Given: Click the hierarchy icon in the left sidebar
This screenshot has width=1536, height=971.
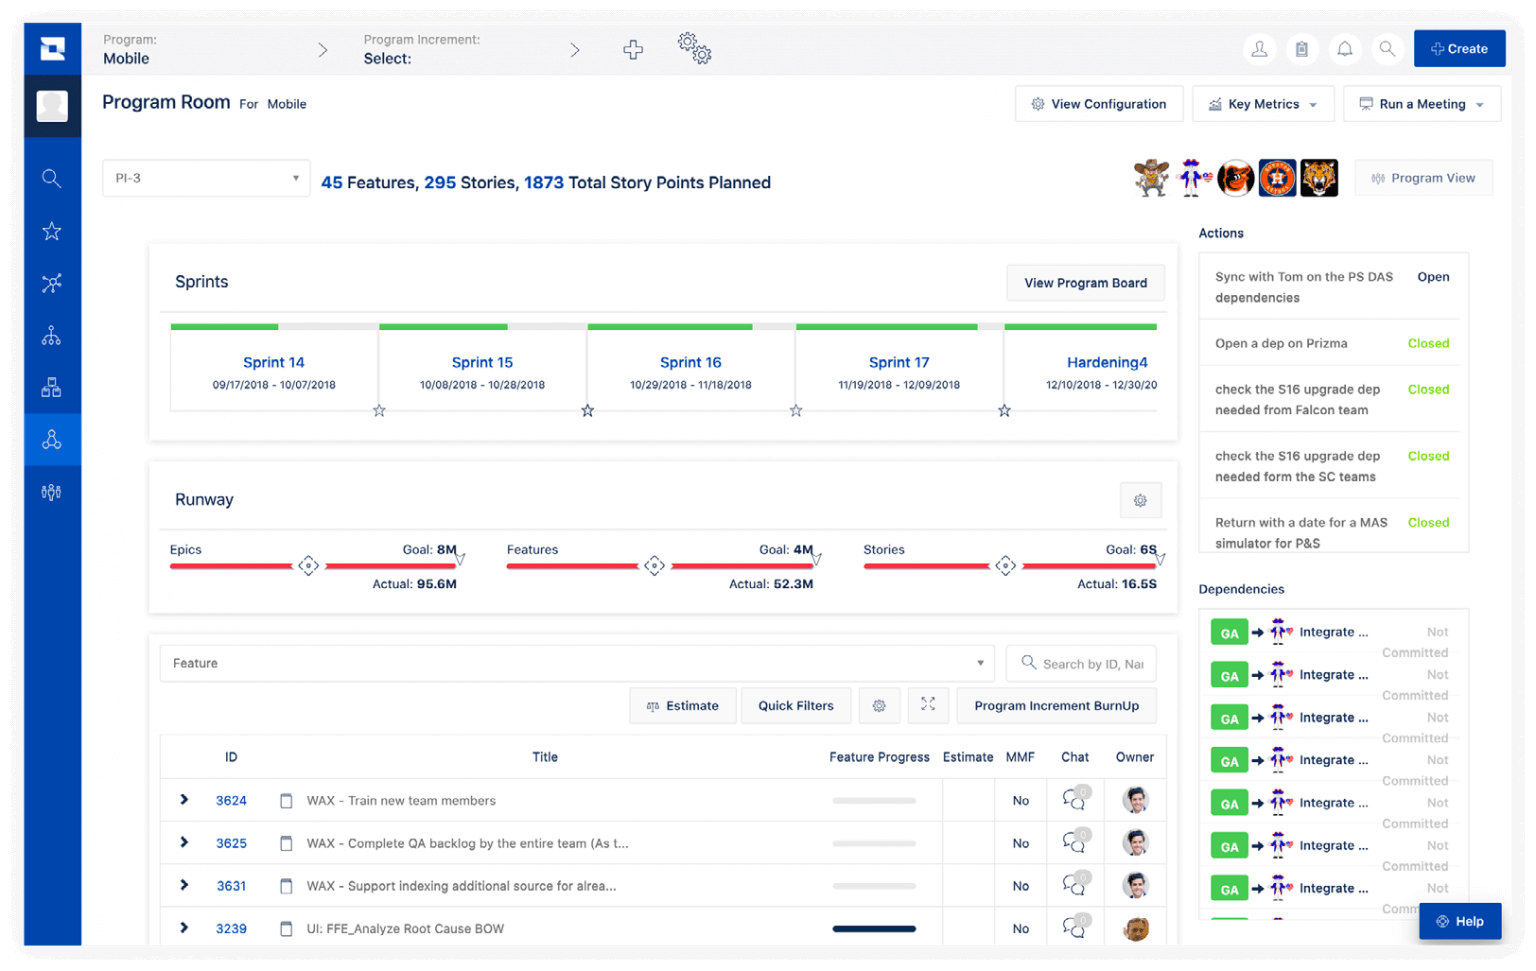Looking at the screenshot, I should point(51,335).
